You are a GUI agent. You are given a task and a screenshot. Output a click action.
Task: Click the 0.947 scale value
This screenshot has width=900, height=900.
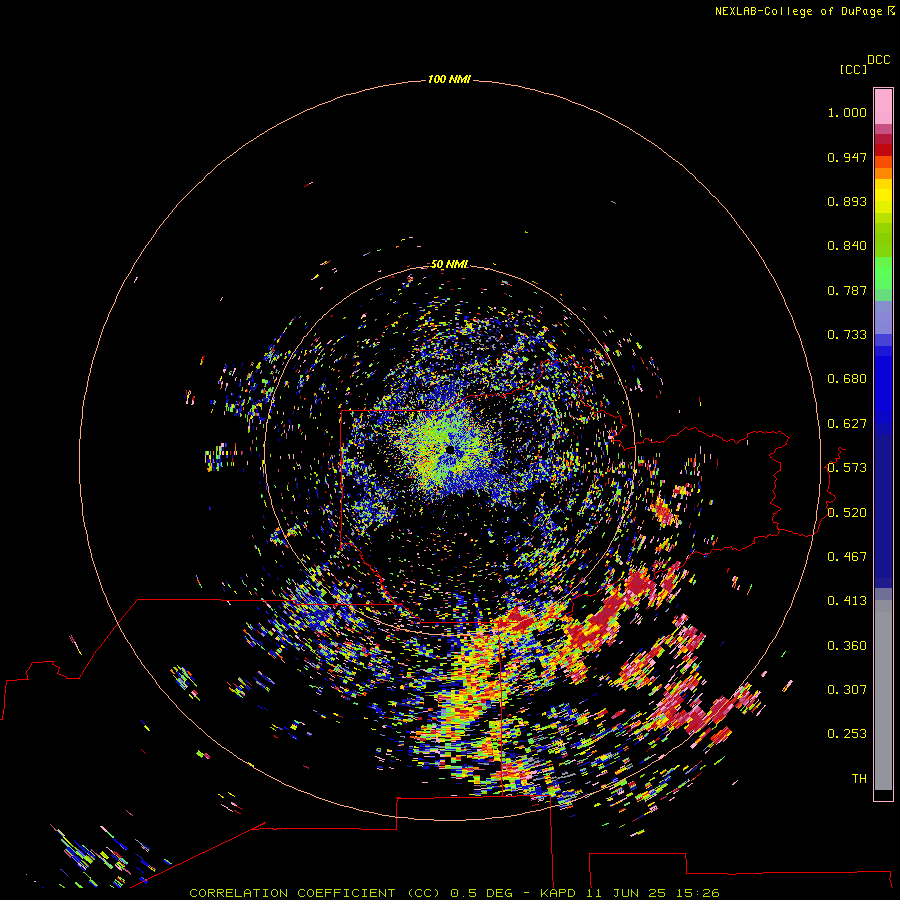[847, 157]
